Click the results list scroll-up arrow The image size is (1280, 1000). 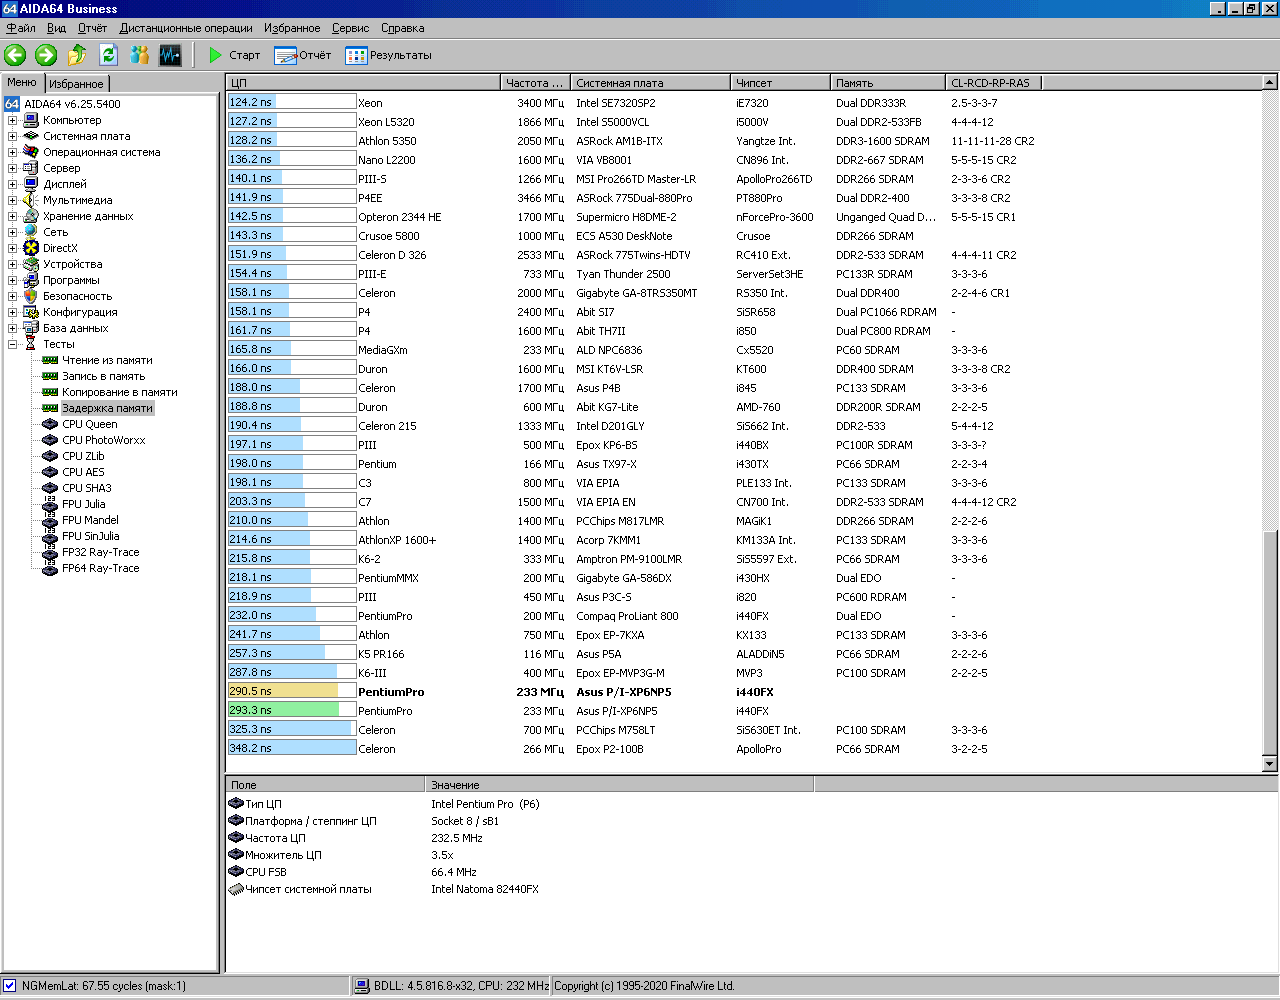(1270, 83)
